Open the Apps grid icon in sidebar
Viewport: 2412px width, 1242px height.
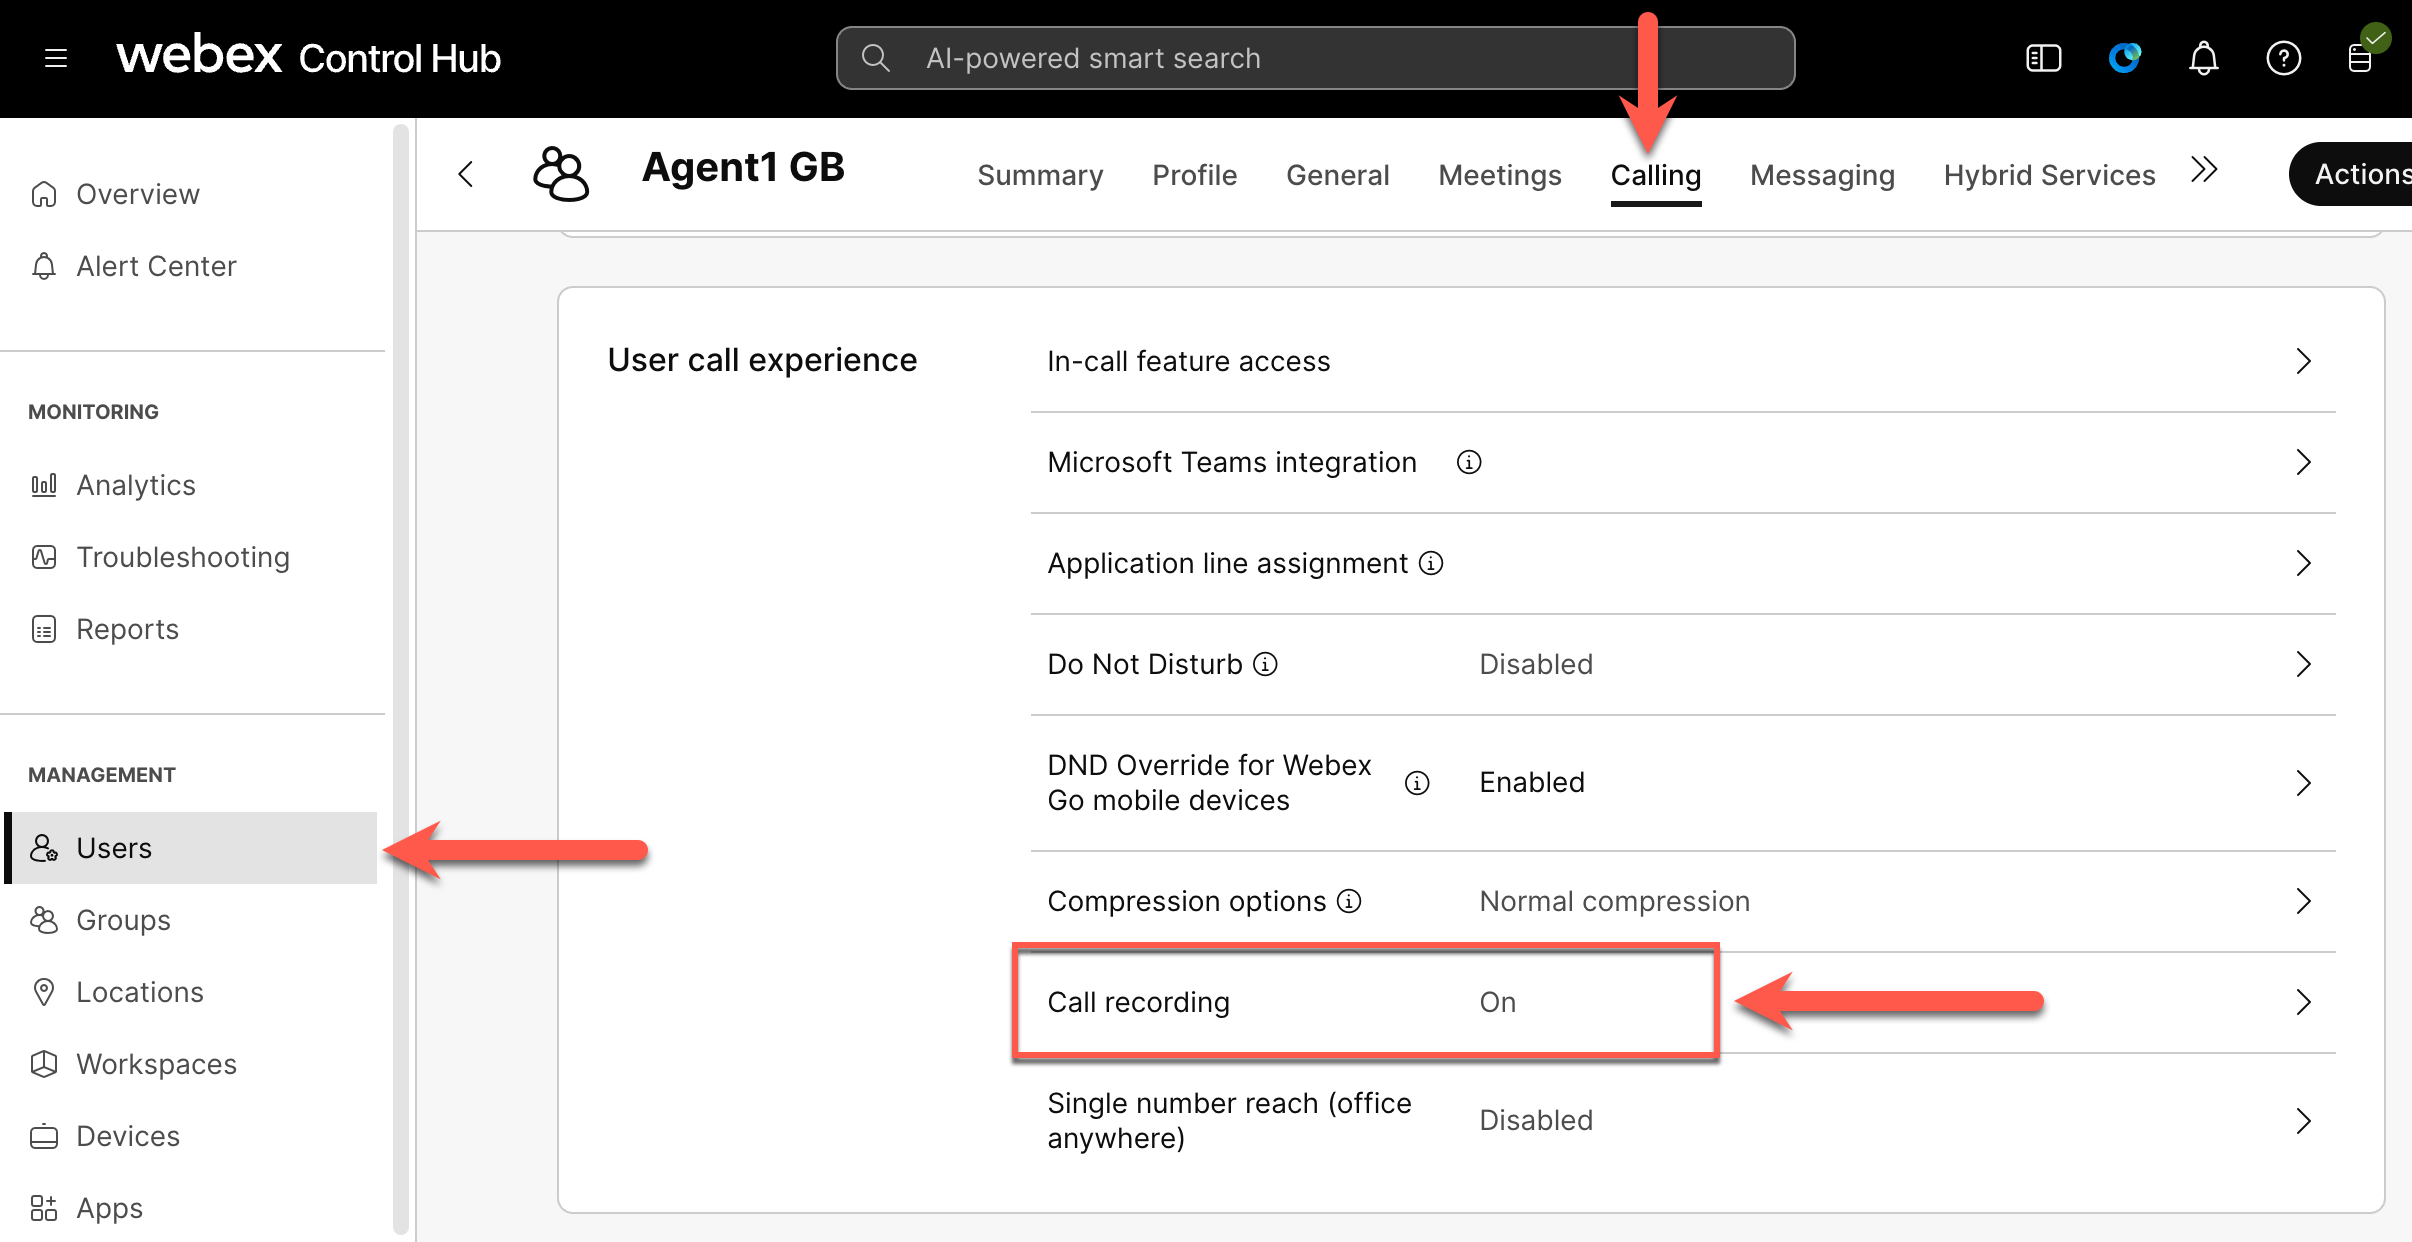pos(44,1207)
